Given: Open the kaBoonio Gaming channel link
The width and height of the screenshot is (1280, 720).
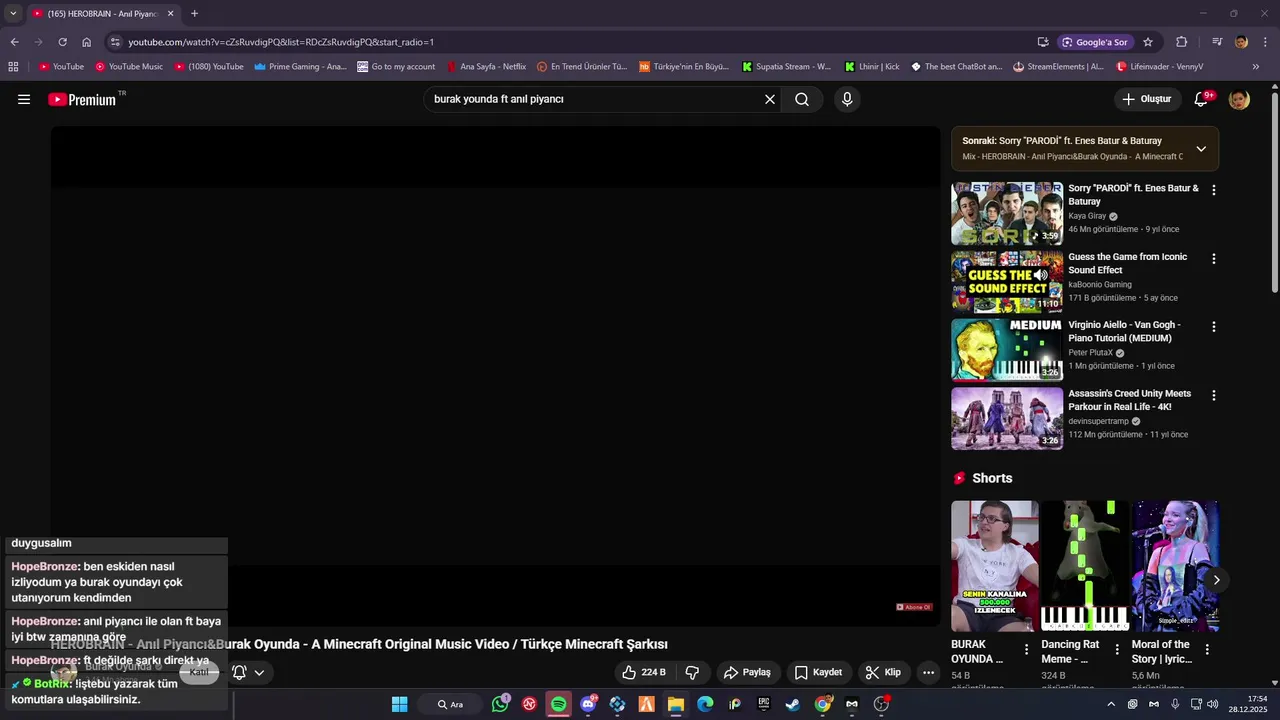Looking at the screenshot, I should coord(1100,284).
